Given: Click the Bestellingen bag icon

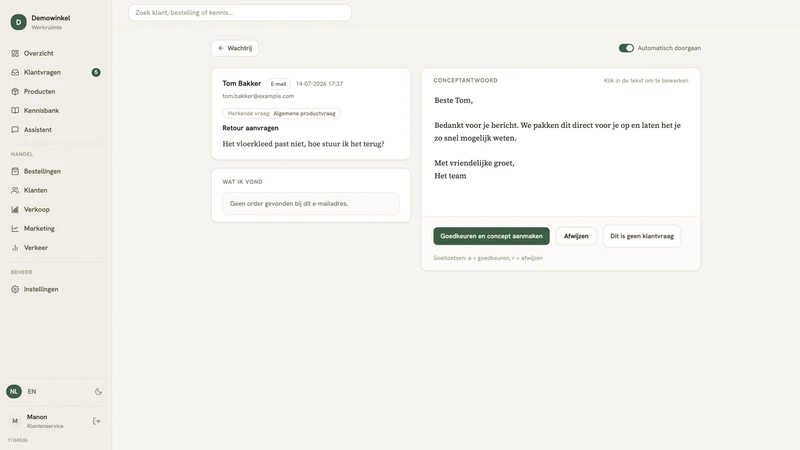Looking at the screenshot, I should click(15, 171).
